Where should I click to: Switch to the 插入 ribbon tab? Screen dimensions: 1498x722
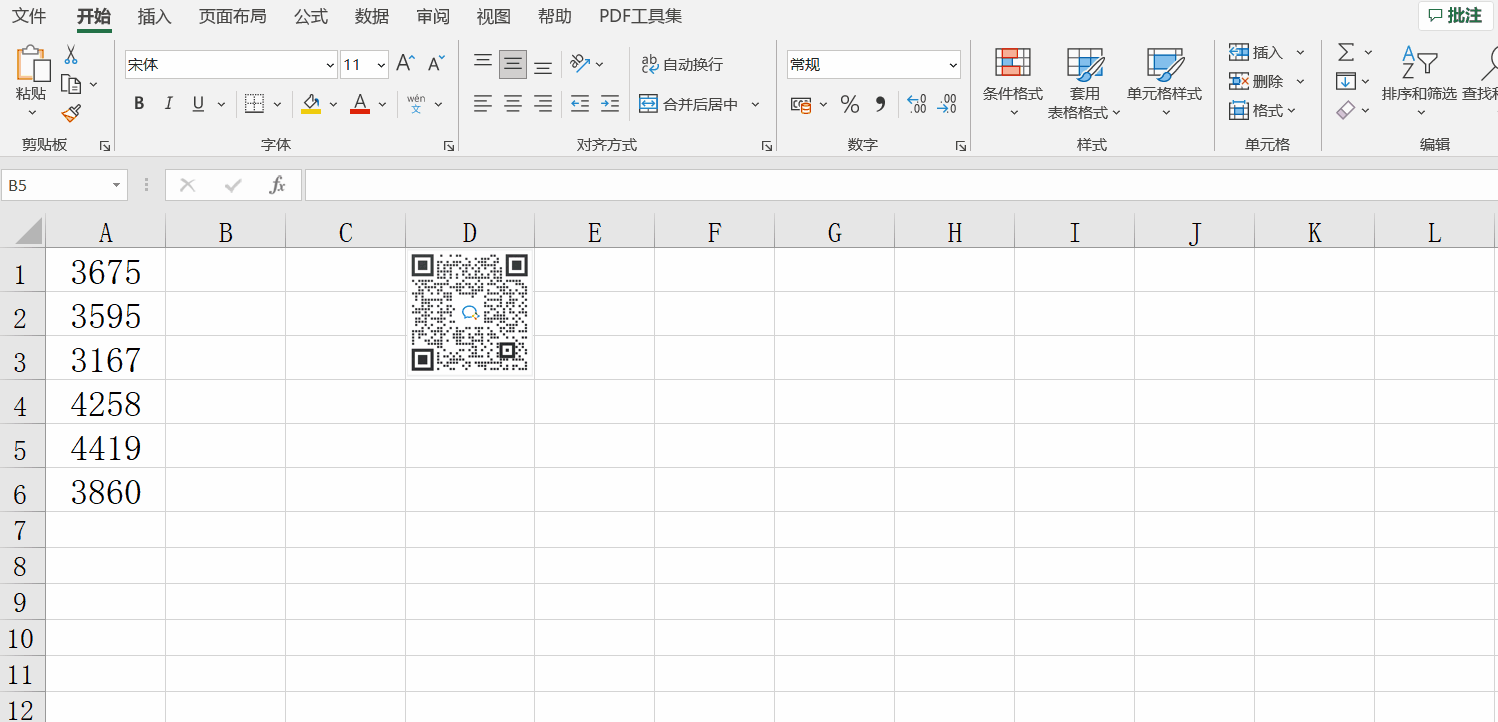coord(154,16)
